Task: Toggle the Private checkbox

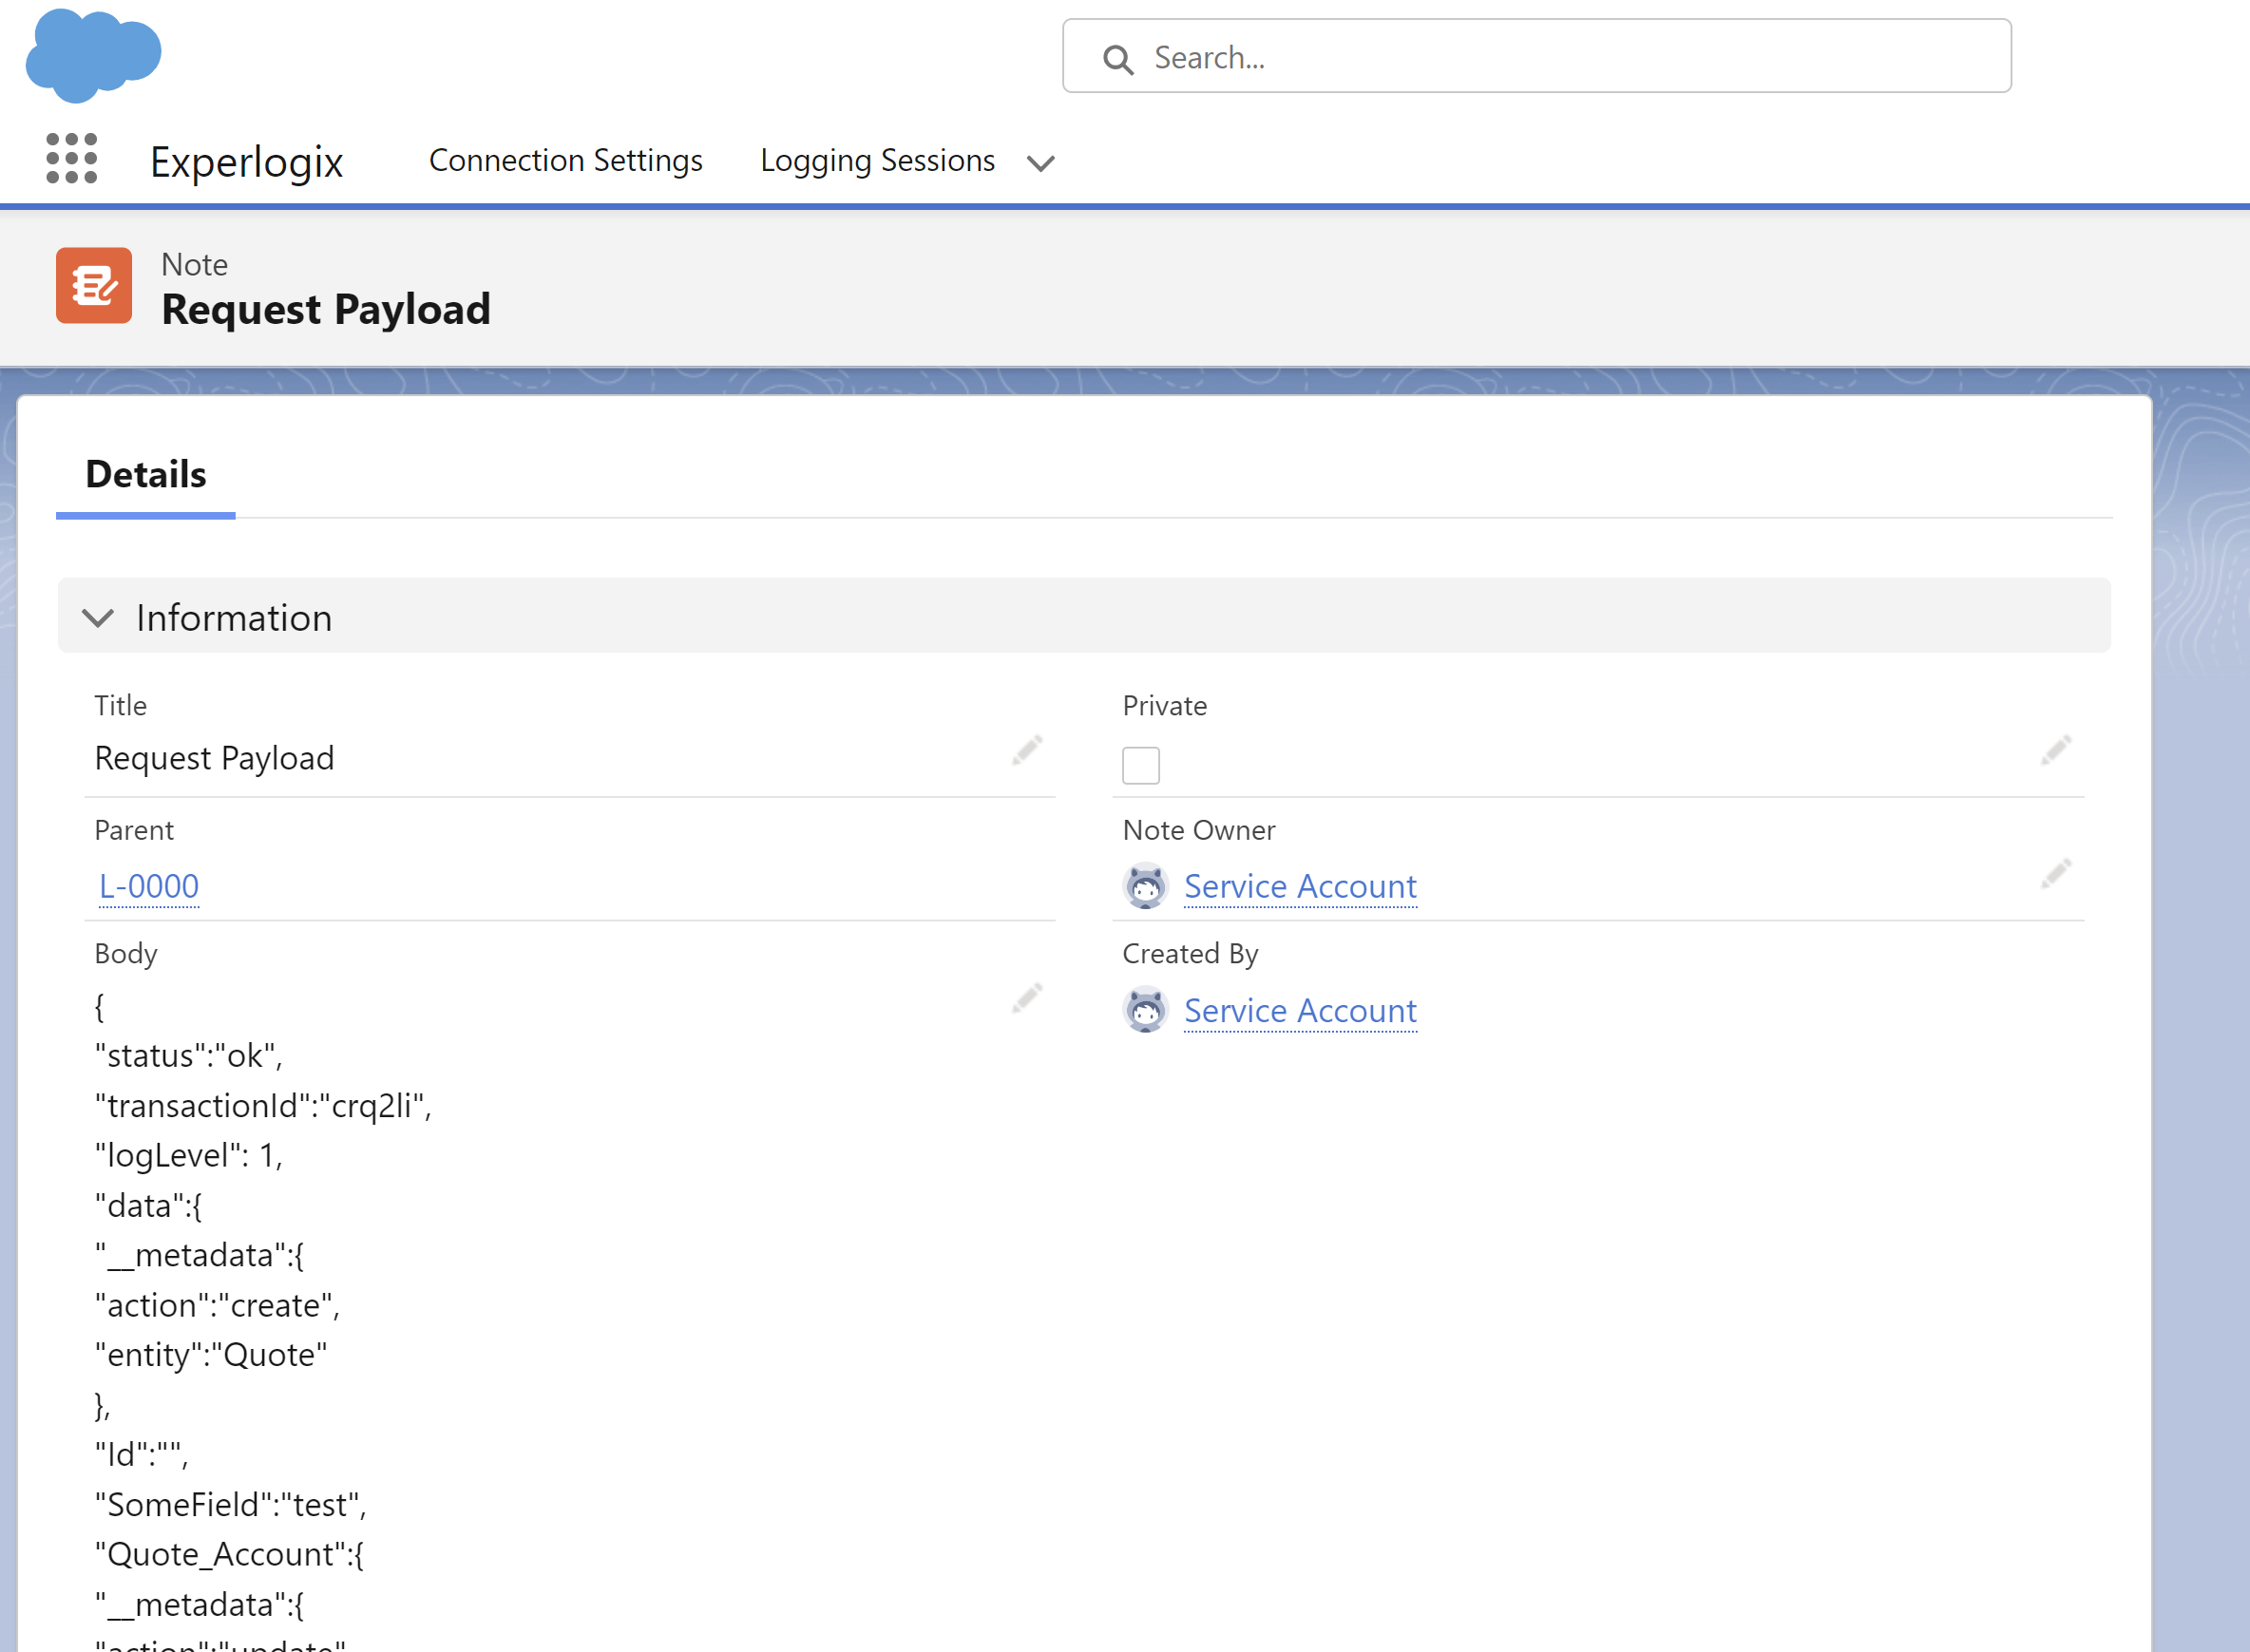Action: point(1141,766)
